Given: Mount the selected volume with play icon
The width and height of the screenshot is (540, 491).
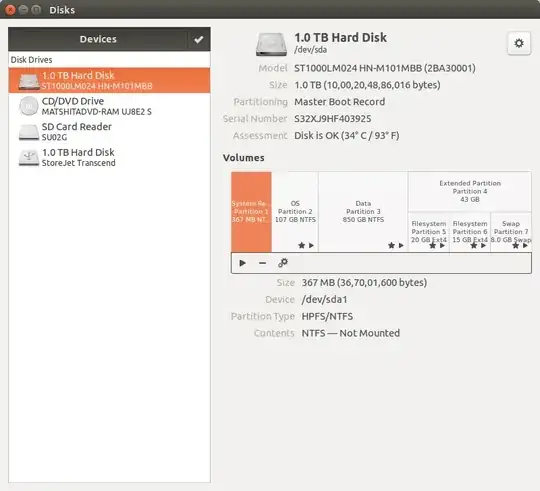Looking at the screenshot, I should [x=242, y=263].
